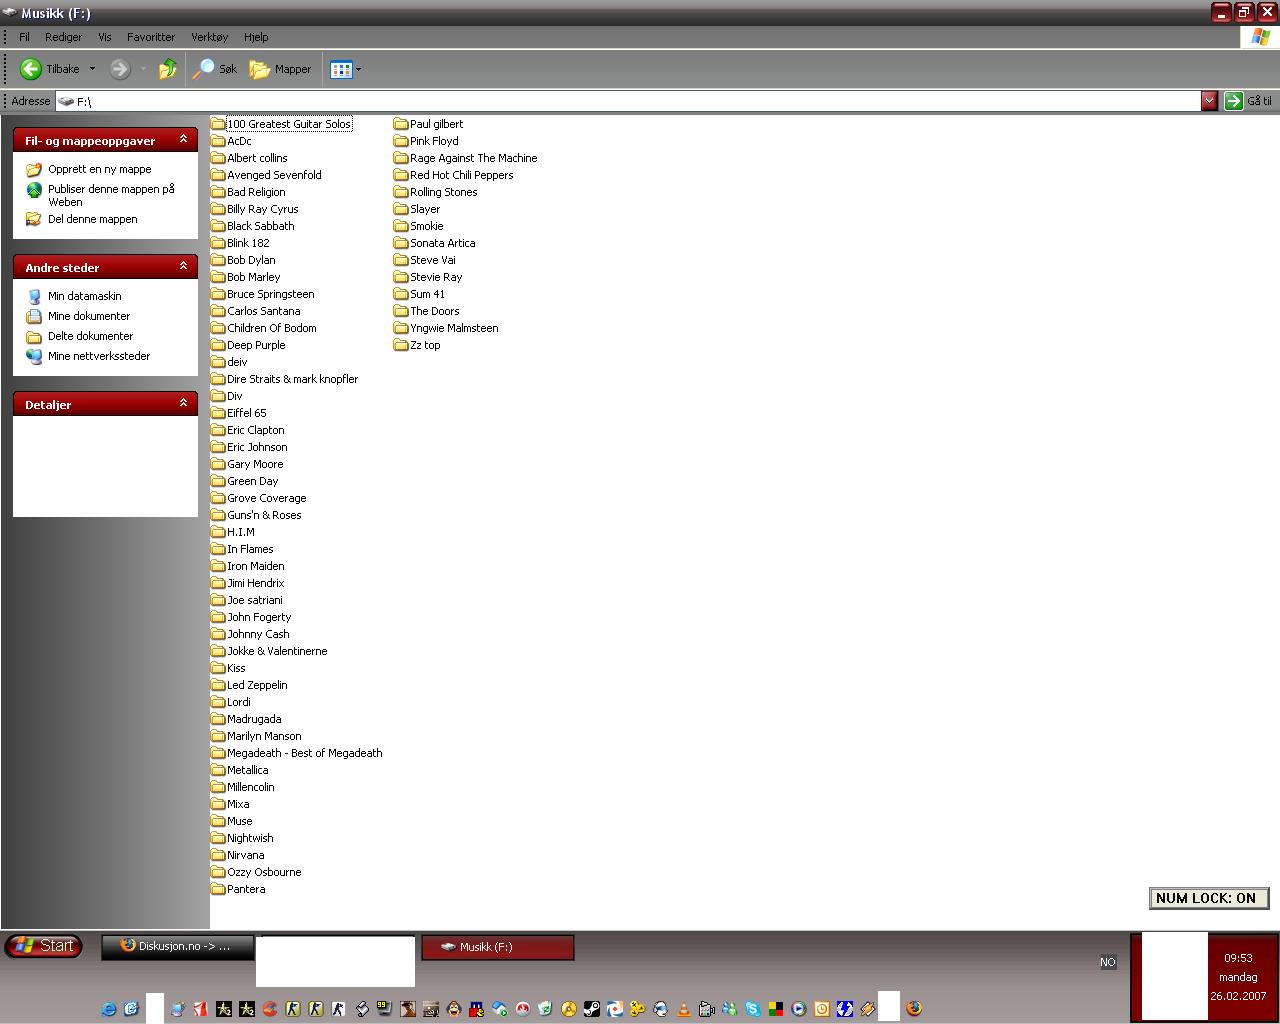Click the Red Hot Chili Peppers name
The width and height of the screenshot is (1280, 1024).
coord(461,175)
